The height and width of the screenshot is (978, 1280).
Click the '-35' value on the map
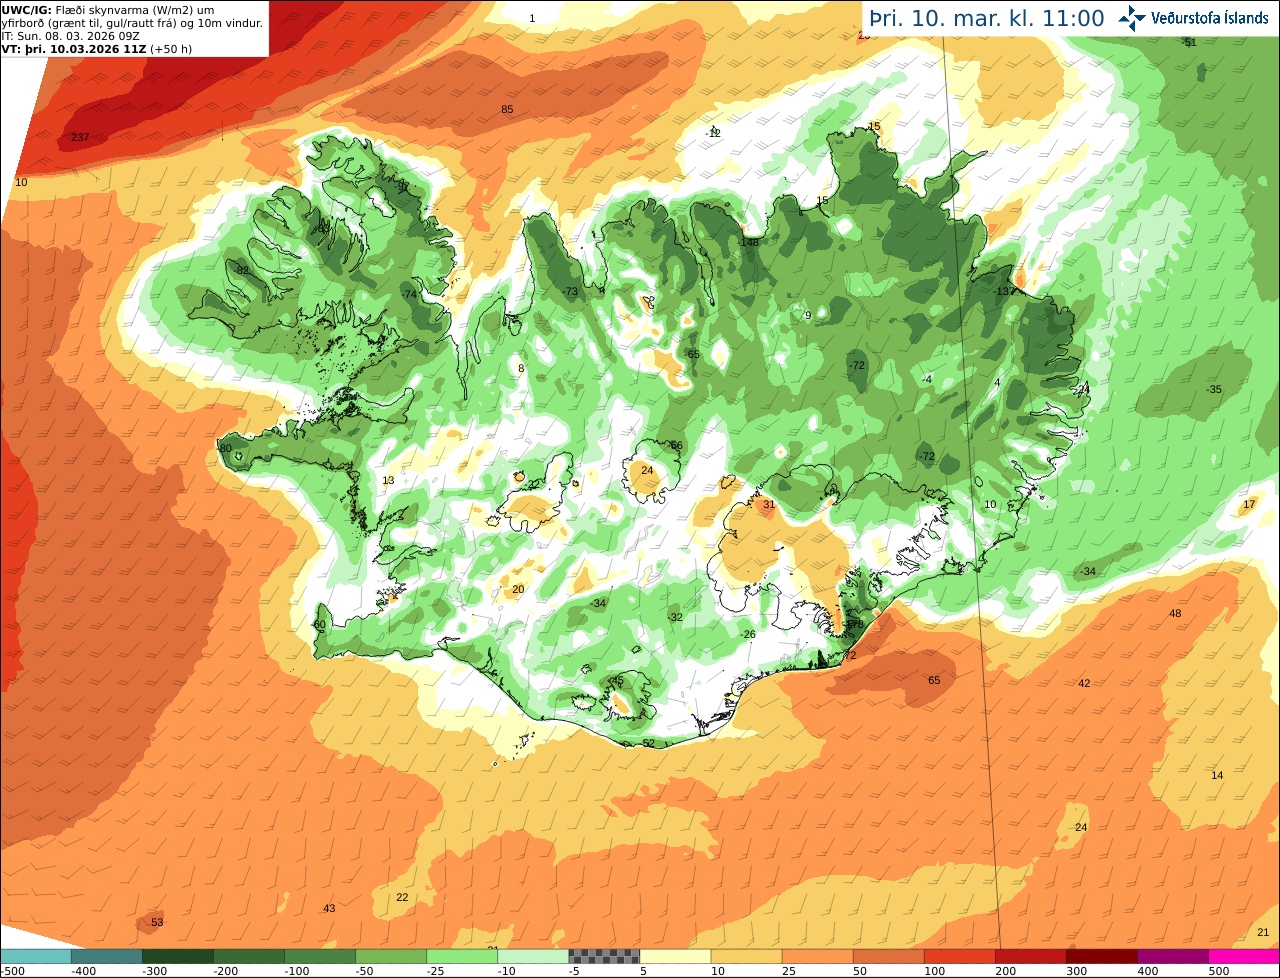tap(1214, 389)
